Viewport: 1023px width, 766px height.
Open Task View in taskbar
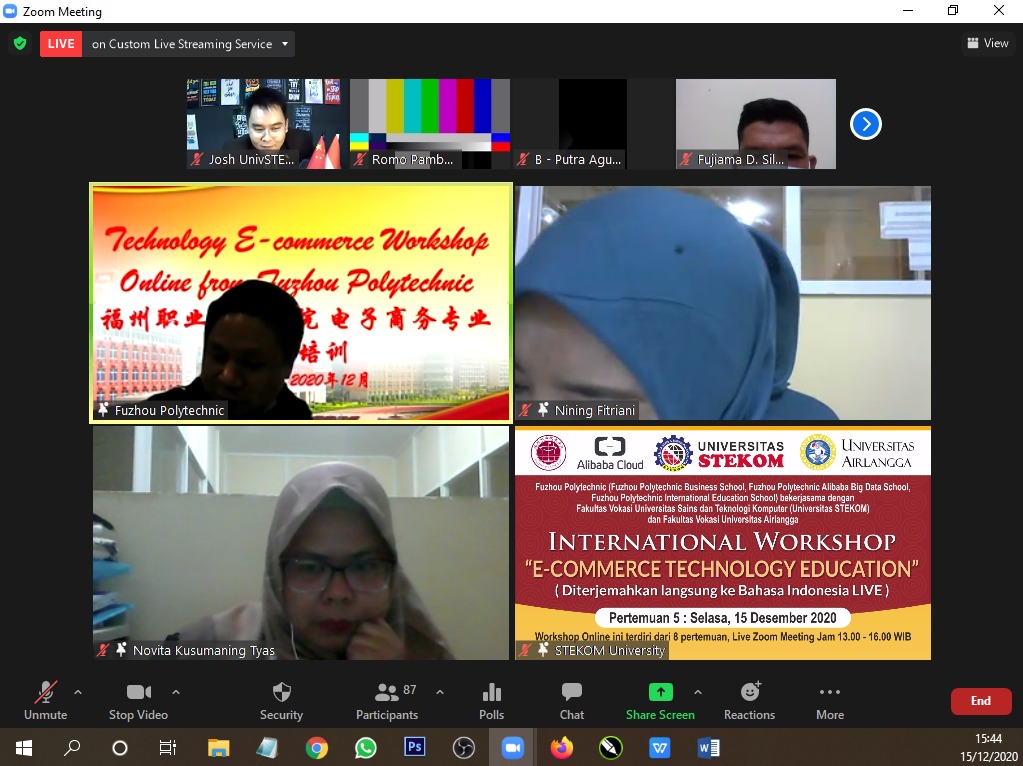pos(168,748)
